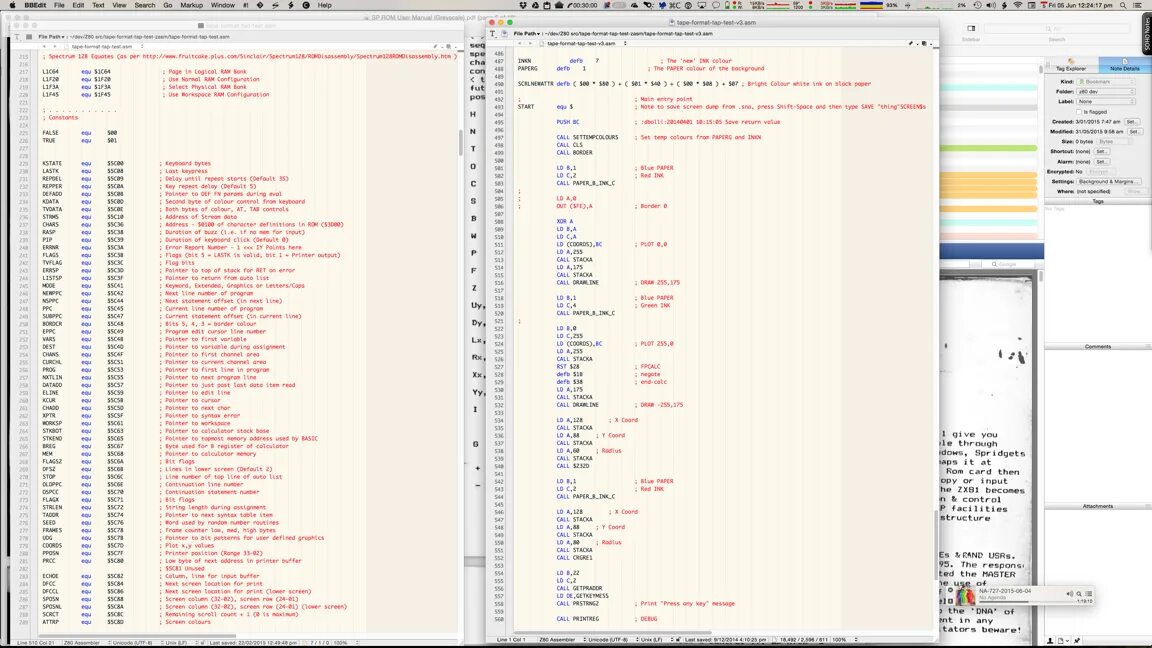Screen dimensions: 1152x648
Task: Click the Line 1 Col 1 cursor position in v3.asm status bar
Action: [x=511, y=640]
